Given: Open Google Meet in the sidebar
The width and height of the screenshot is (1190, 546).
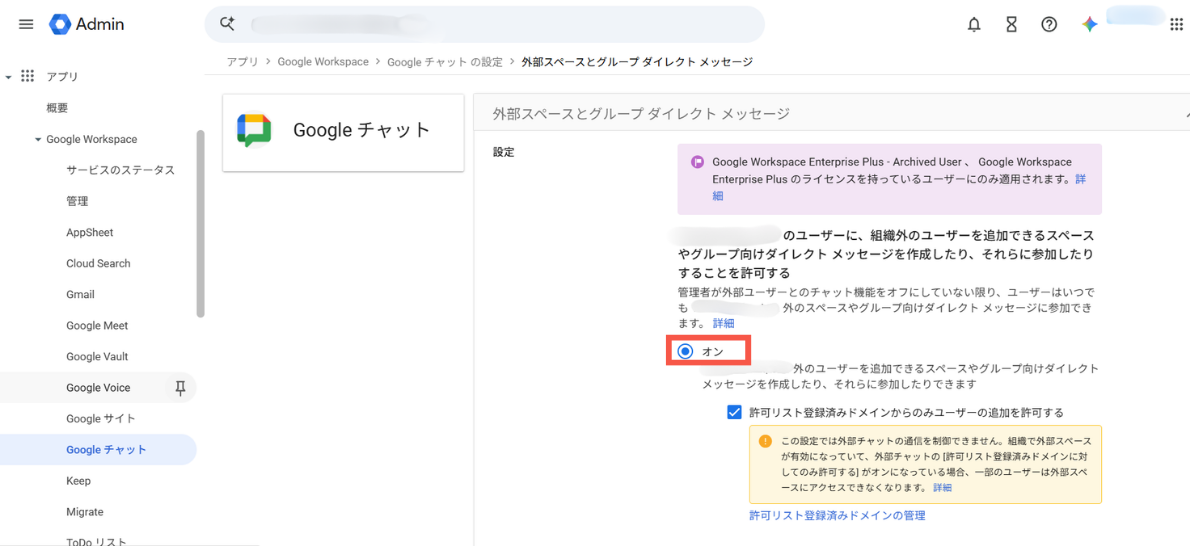Looking at the screenshot, I should (x=97, y=326).
